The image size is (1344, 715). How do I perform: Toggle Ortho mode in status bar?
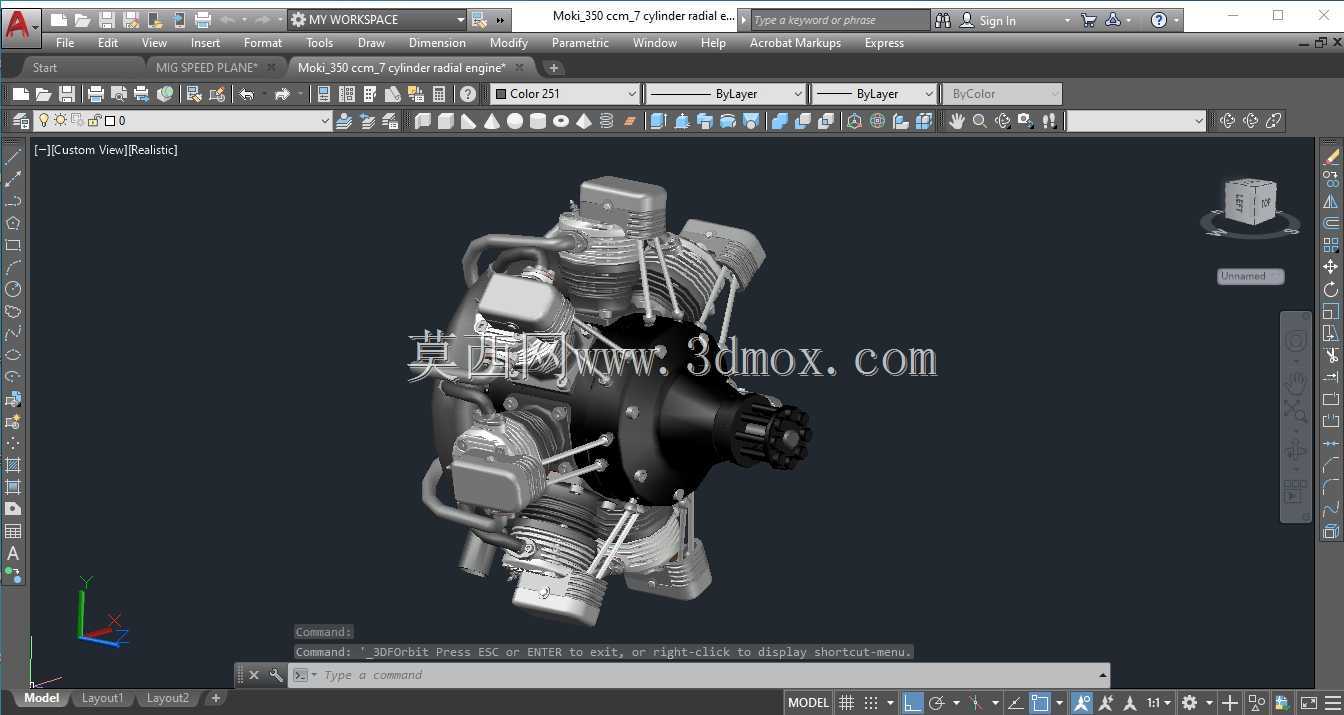click(912, 703)
